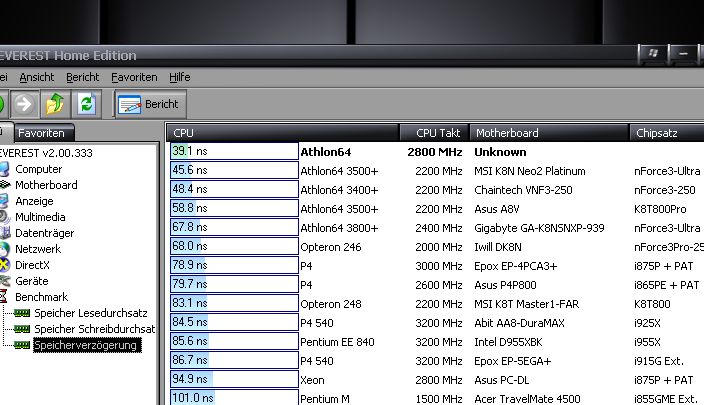The height and width of the screenshot is (405, 704).
Task: Select the 39.1 ns Athlon64 result bar
Action: 234,151
